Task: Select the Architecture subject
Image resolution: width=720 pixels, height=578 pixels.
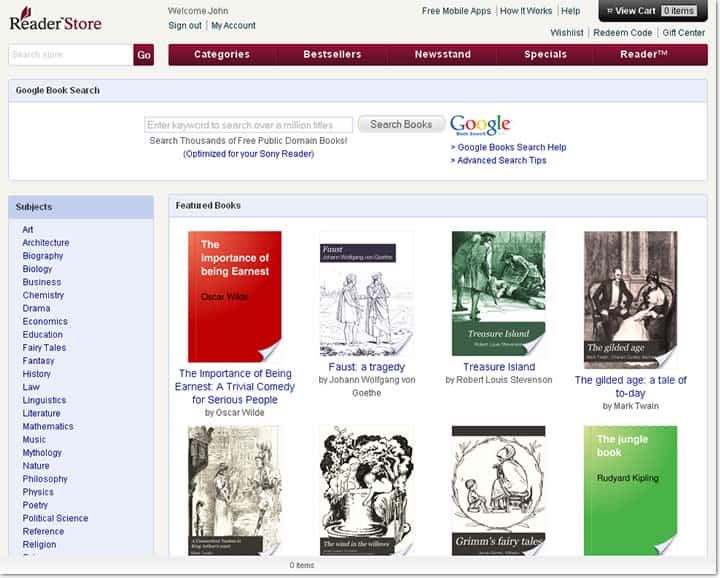Action: (46, 243)
